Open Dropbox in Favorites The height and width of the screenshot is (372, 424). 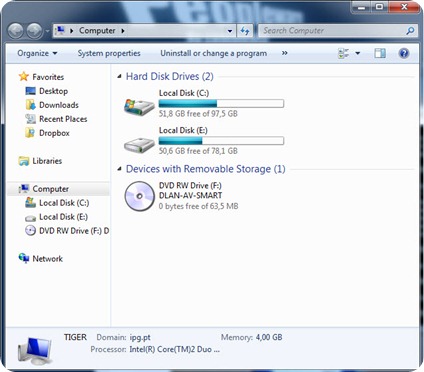point(54,133)
